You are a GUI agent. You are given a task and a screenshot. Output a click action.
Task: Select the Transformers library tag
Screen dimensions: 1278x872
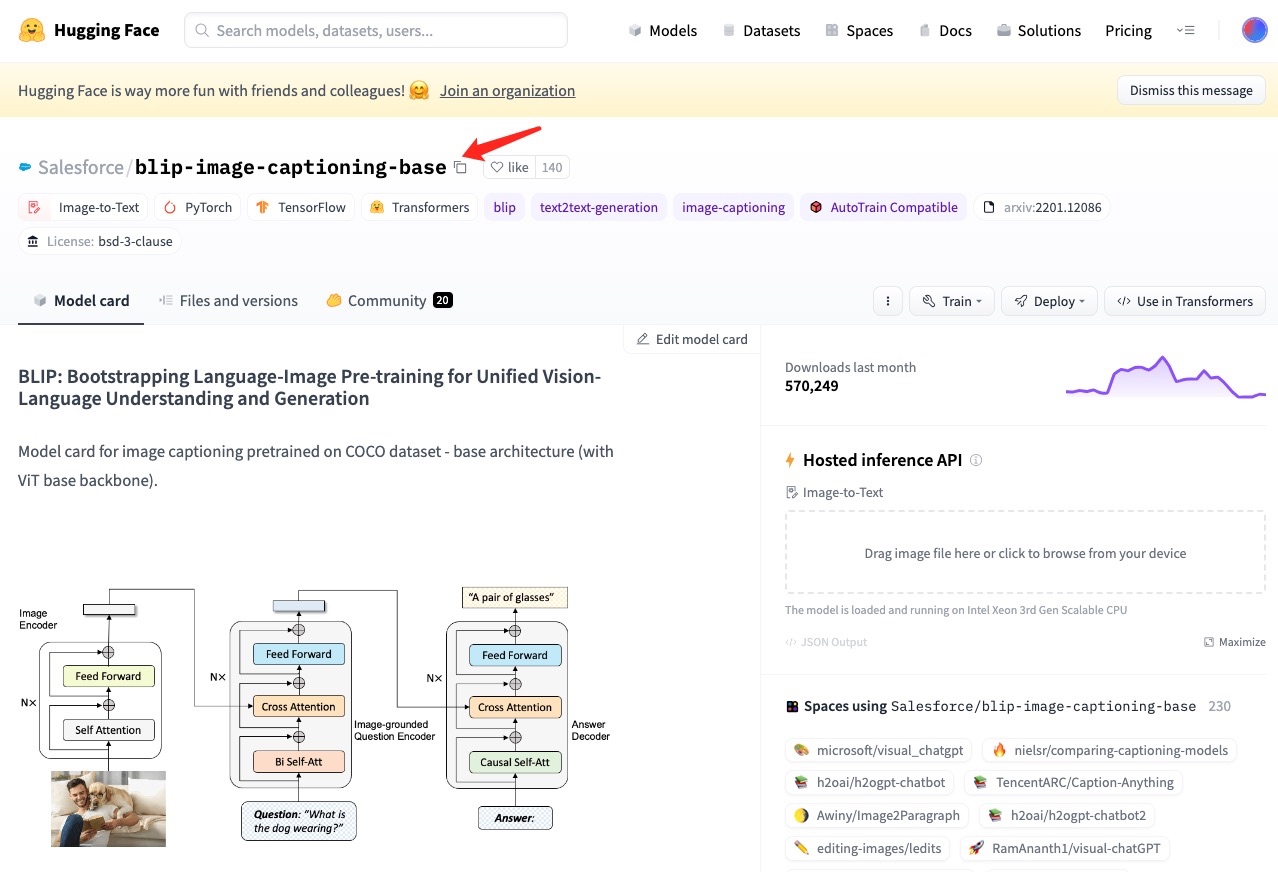point(420,207)
